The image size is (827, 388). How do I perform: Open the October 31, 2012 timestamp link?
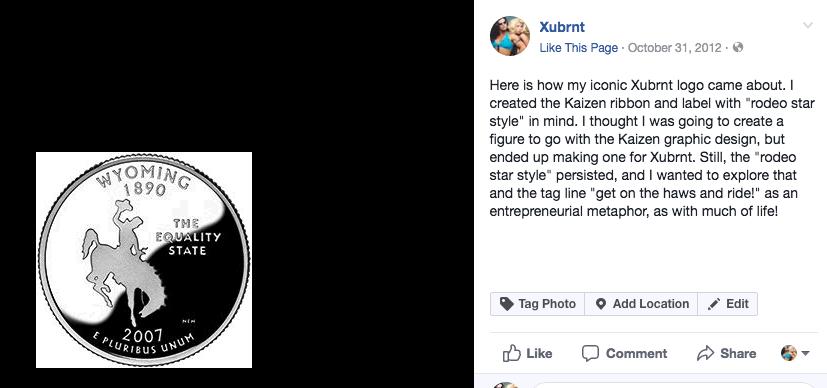[675, 48]
